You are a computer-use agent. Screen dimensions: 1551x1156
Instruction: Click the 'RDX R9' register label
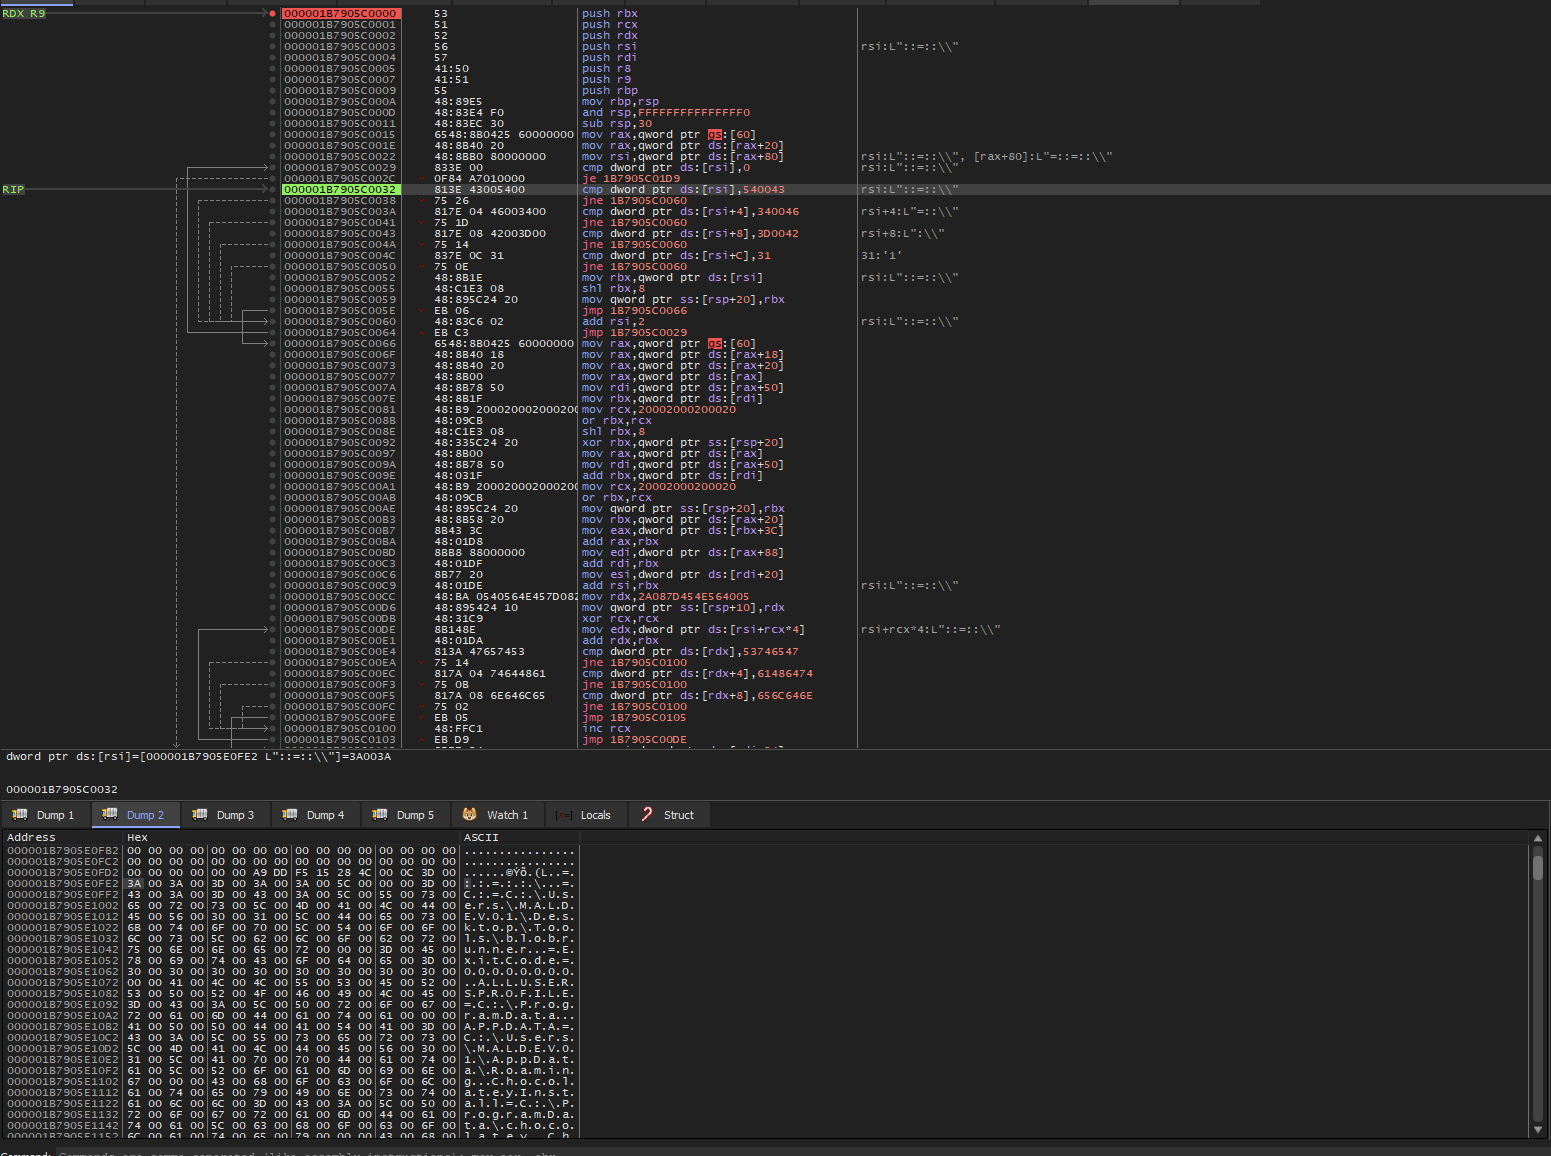[x=24, y=13]
